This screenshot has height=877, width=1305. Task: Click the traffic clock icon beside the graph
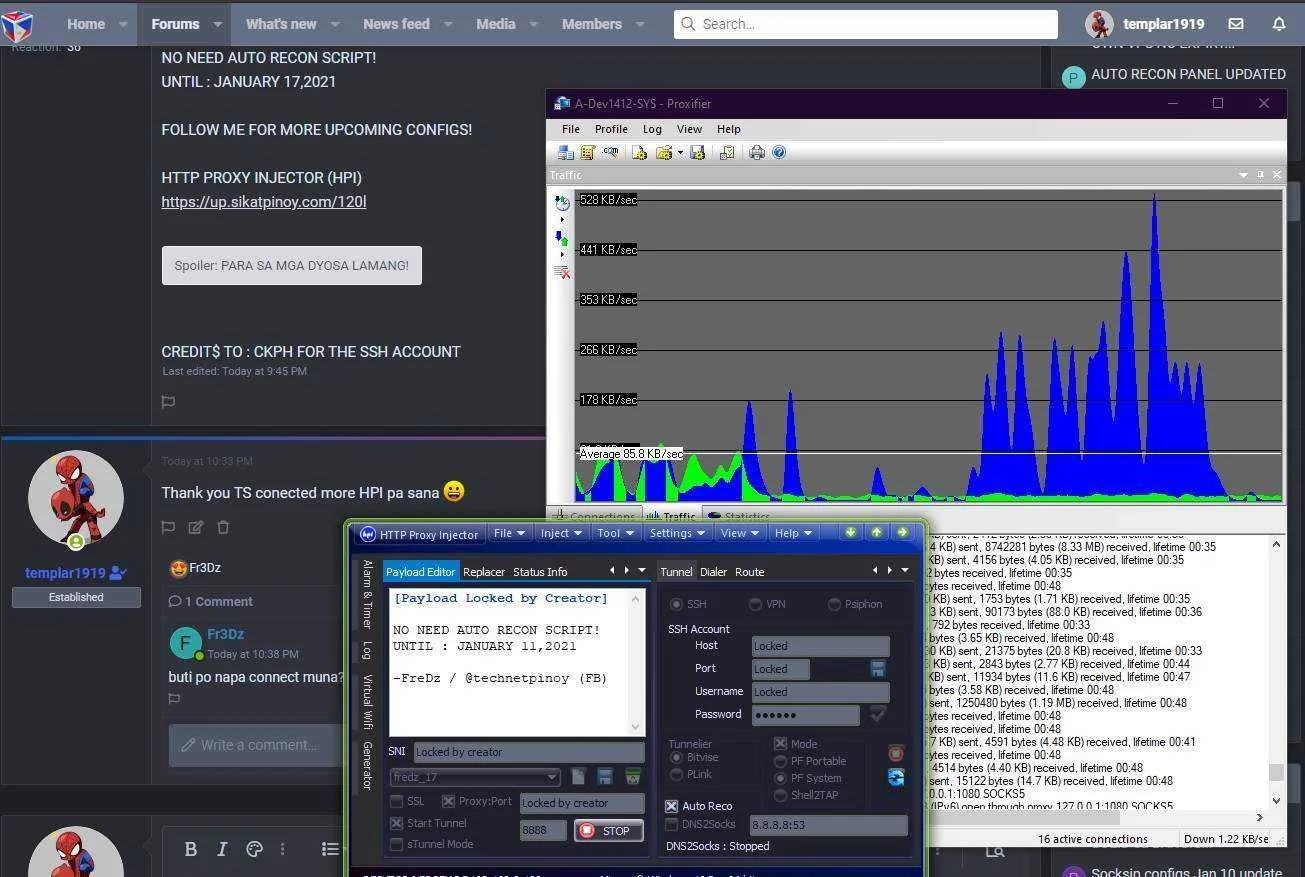pos(562,203)
